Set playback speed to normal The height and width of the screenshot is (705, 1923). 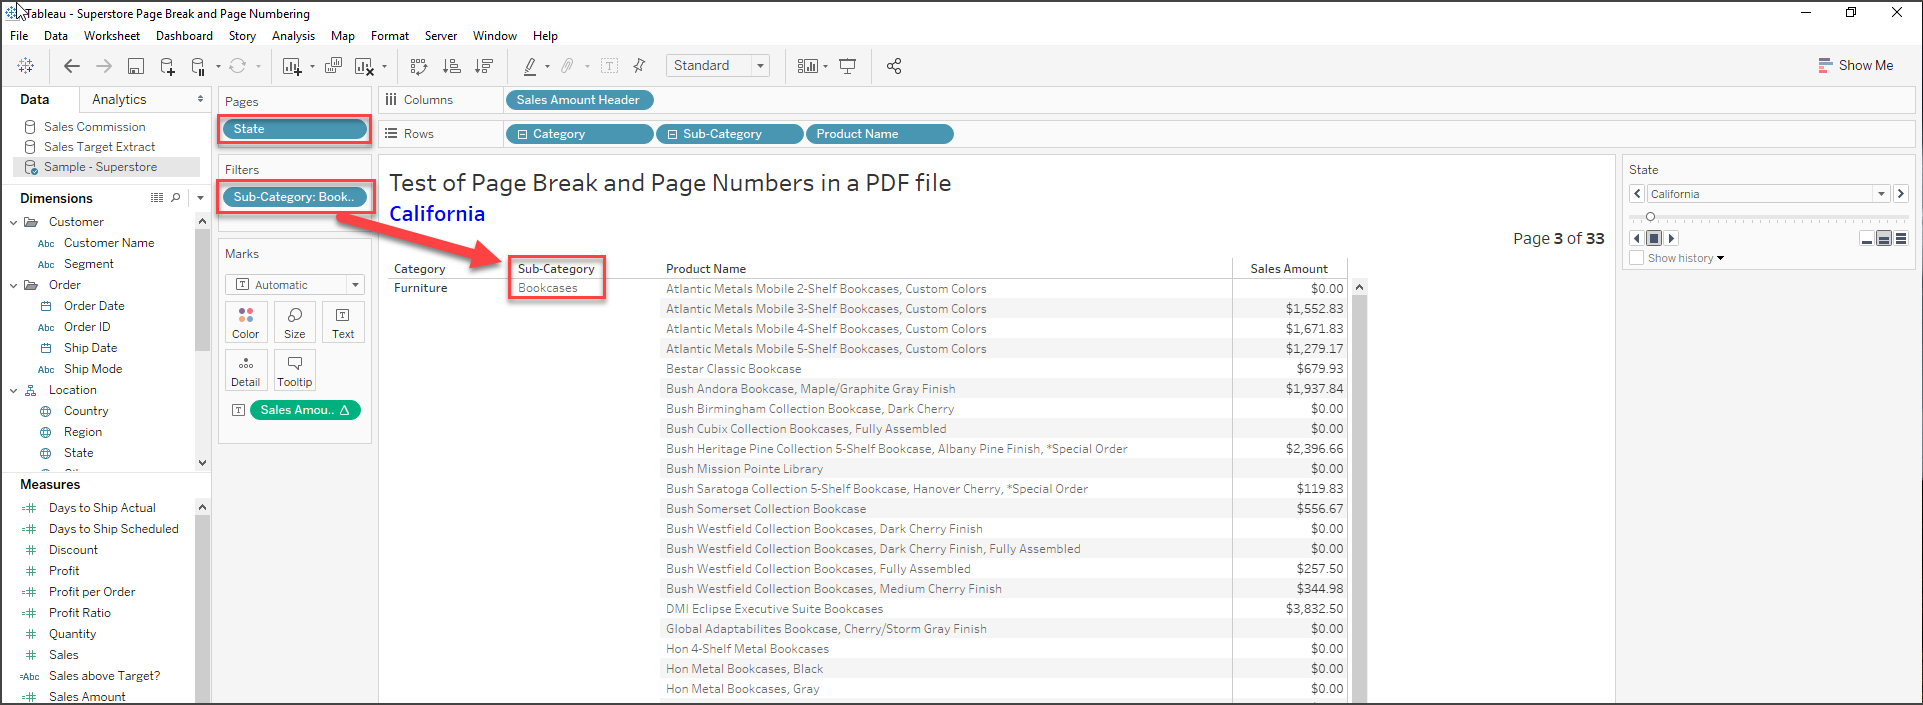tap(1884, 238)
